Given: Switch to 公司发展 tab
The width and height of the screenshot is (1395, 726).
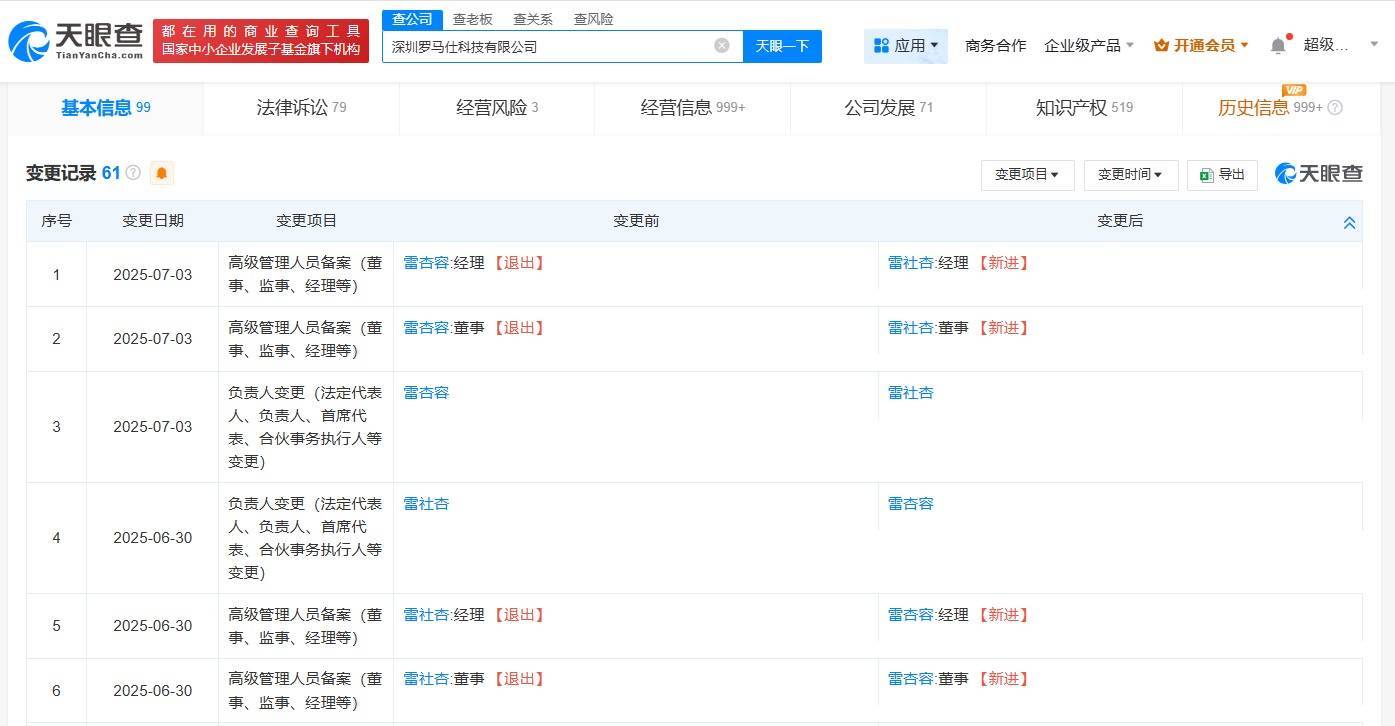Looking at the screenshot, I should pyautogui.click(x=888, y=108).
